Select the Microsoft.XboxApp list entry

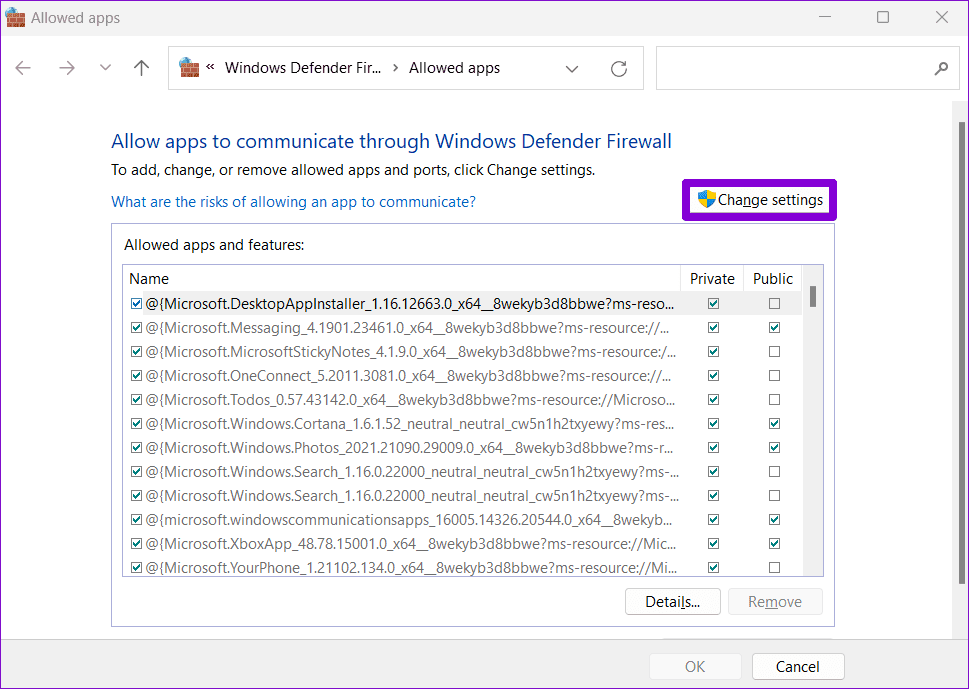click(410, 544)
